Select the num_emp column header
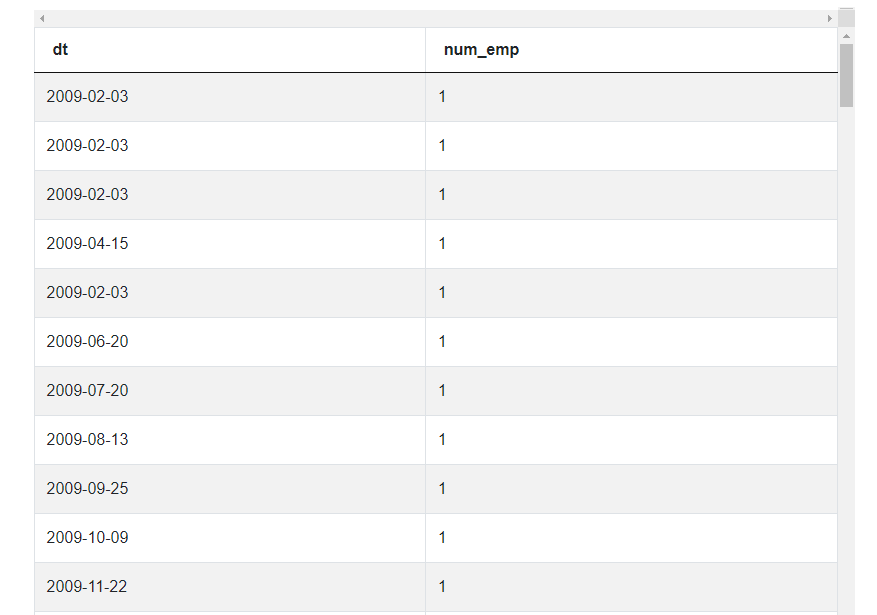The image size is (877, 615). click(x=481, y=50)
